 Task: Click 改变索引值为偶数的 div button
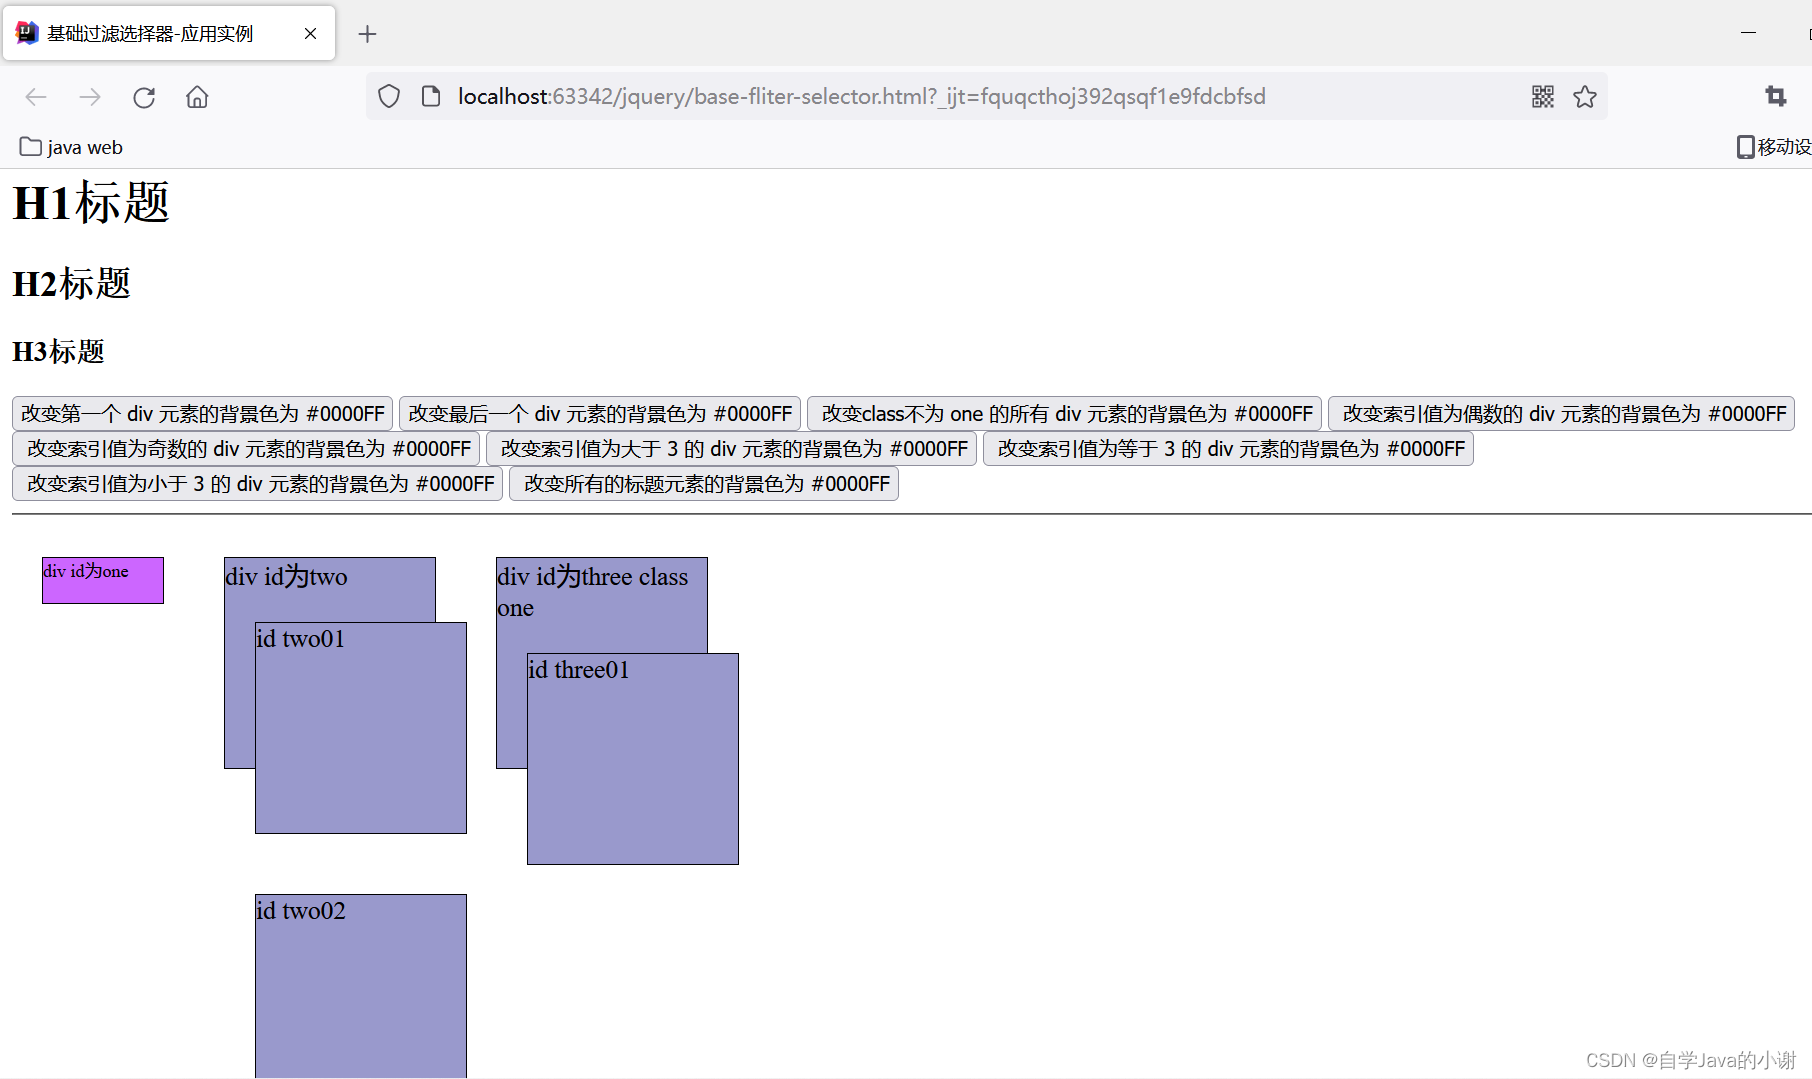coord(1561,414)
